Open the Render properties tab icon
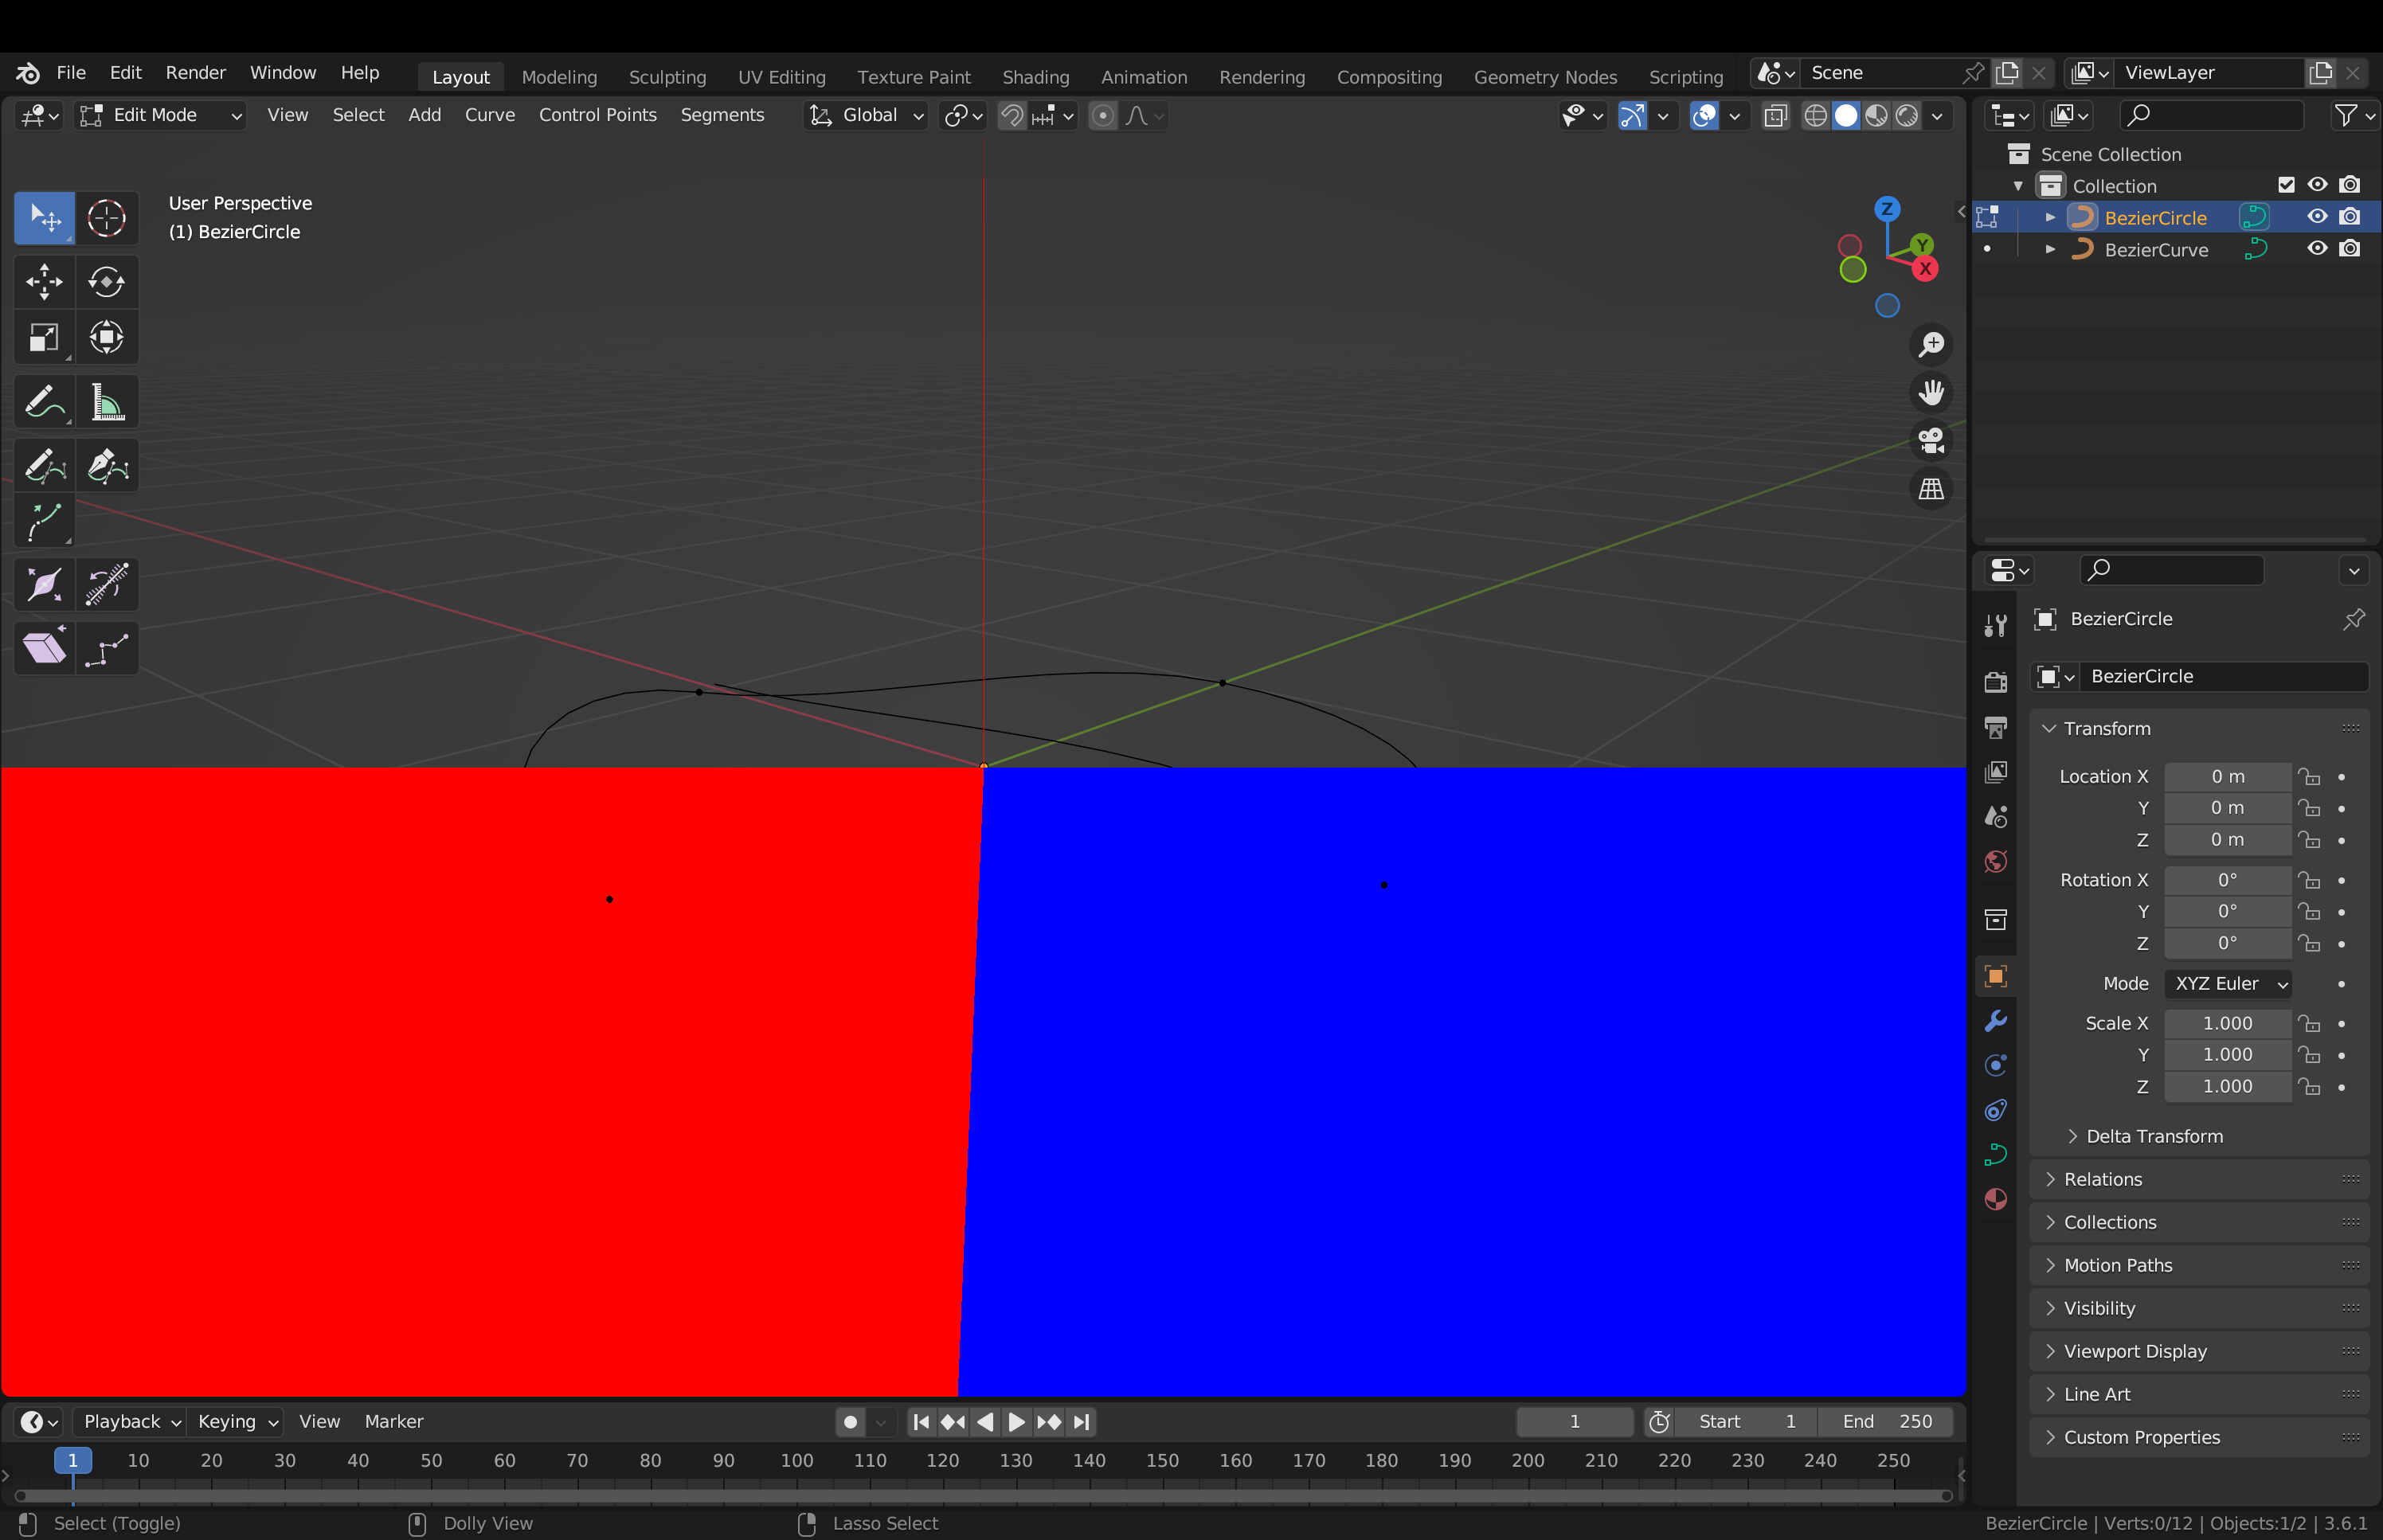 coord(1995,682)
